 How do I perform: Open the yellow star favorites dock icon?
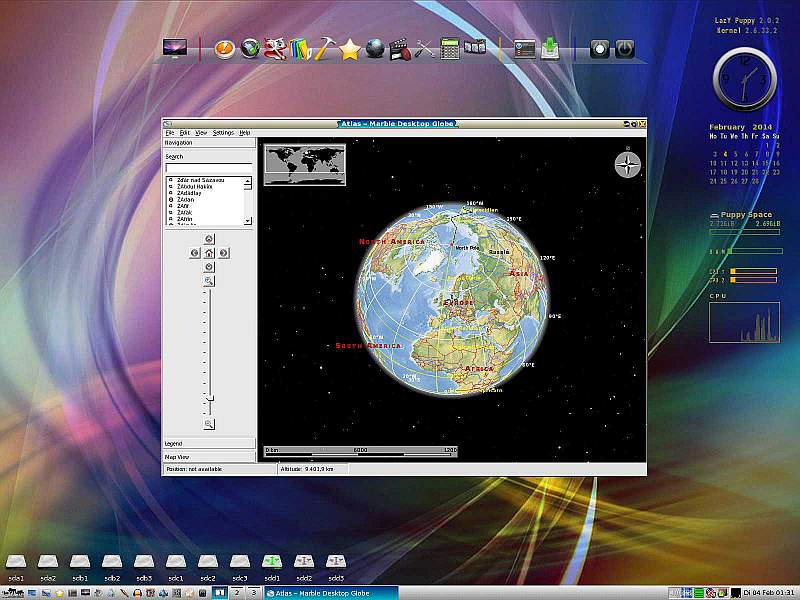(x=349, y=50)
